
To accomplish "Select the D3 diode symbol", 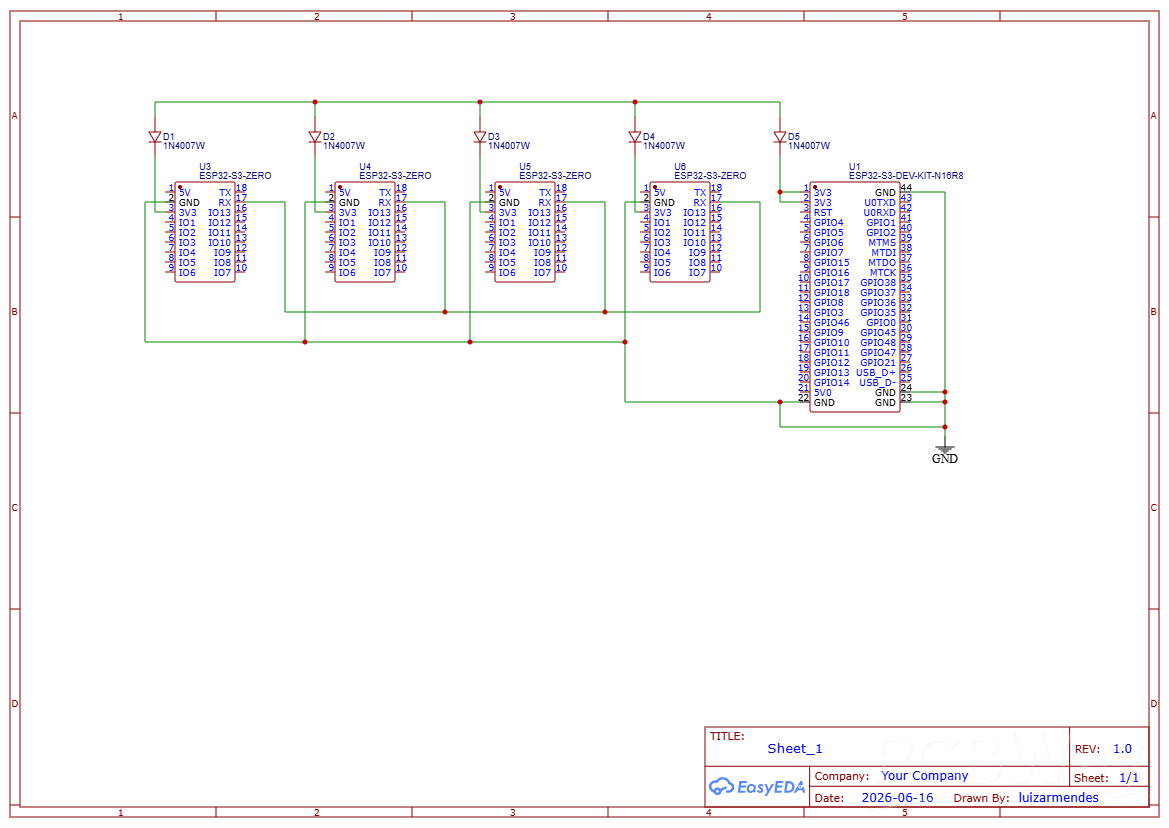I will [479, 137].
